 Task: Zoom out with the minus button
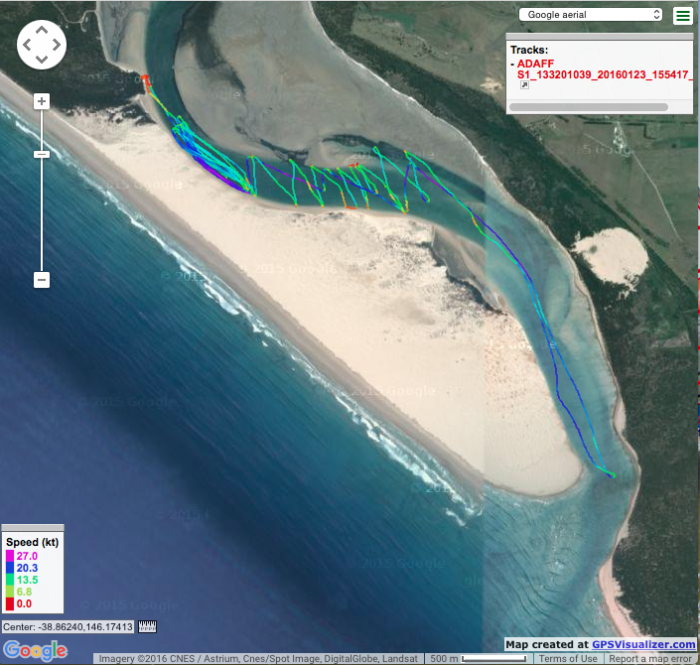(x=42, y=280)
